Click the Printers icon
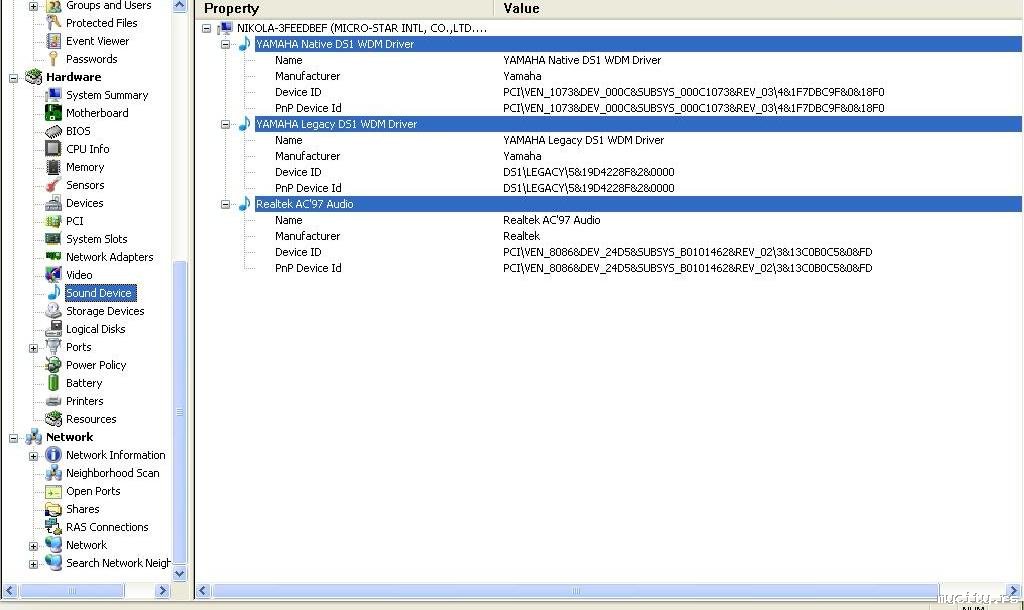This screenshot has height=610, width=1024. tap(54, 401)
